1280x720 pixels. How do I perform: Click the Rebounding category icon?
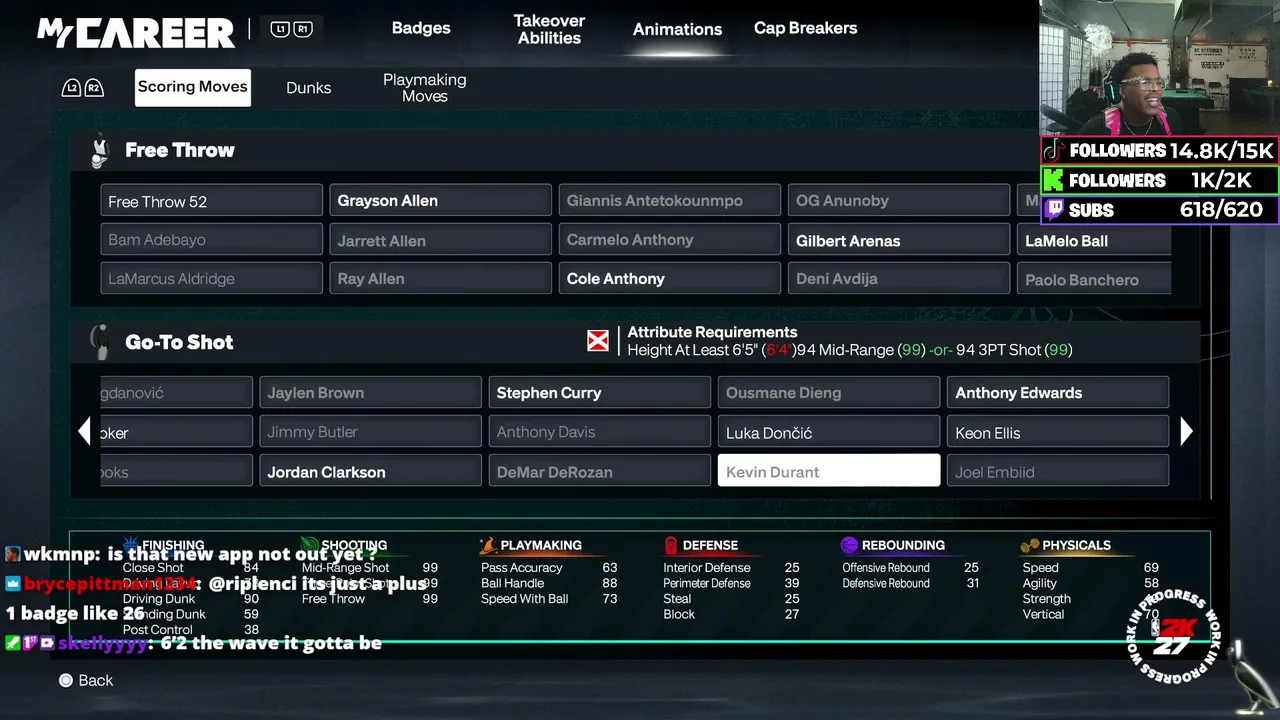849,545
